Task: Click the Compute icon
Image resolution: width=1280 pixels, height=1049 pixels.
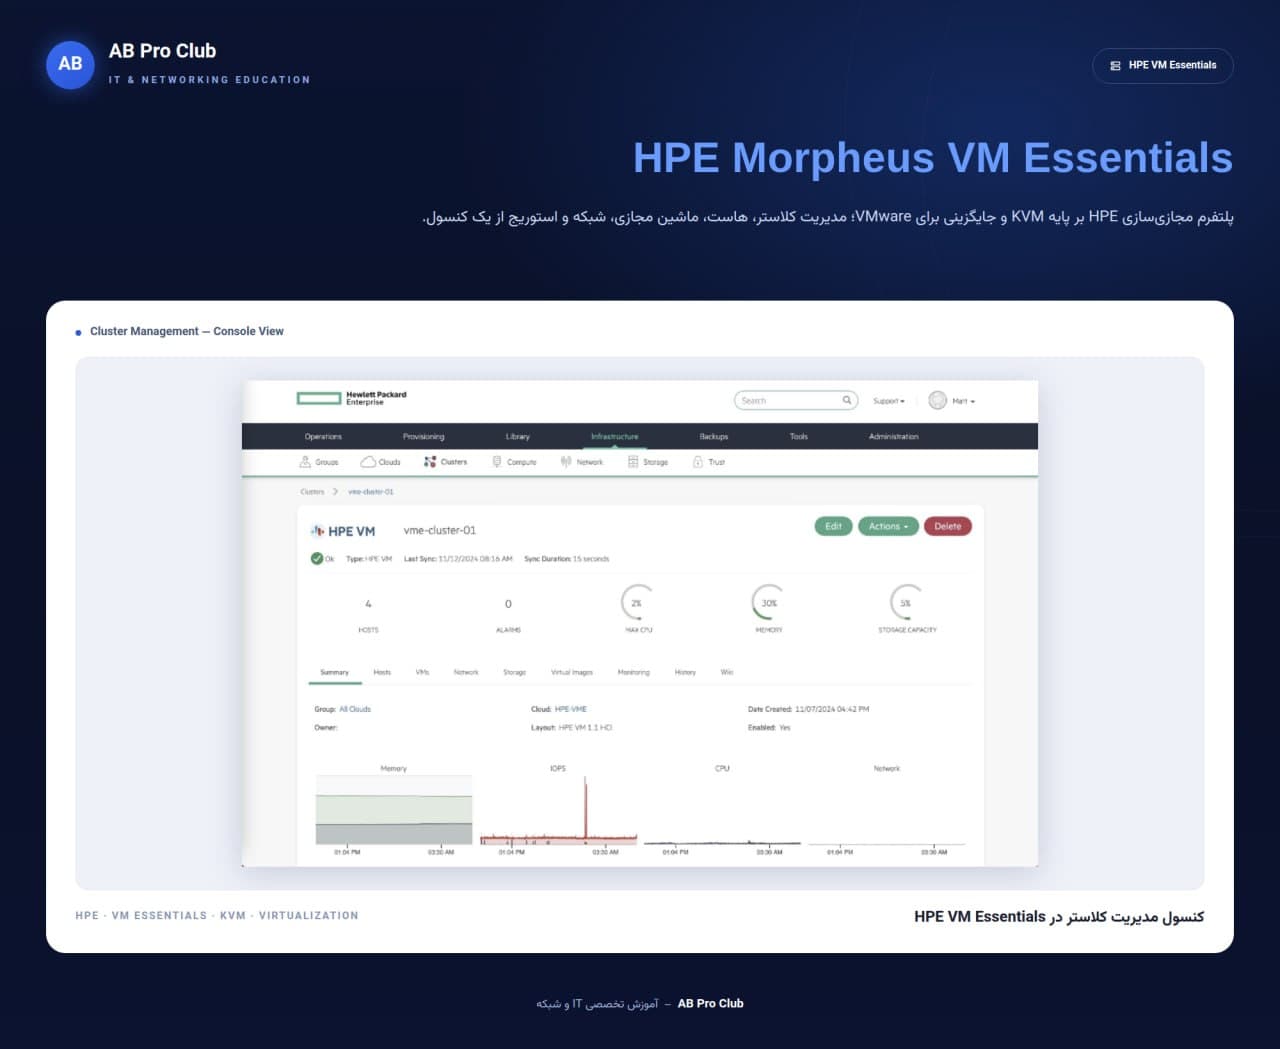Action: pos(497,462)
